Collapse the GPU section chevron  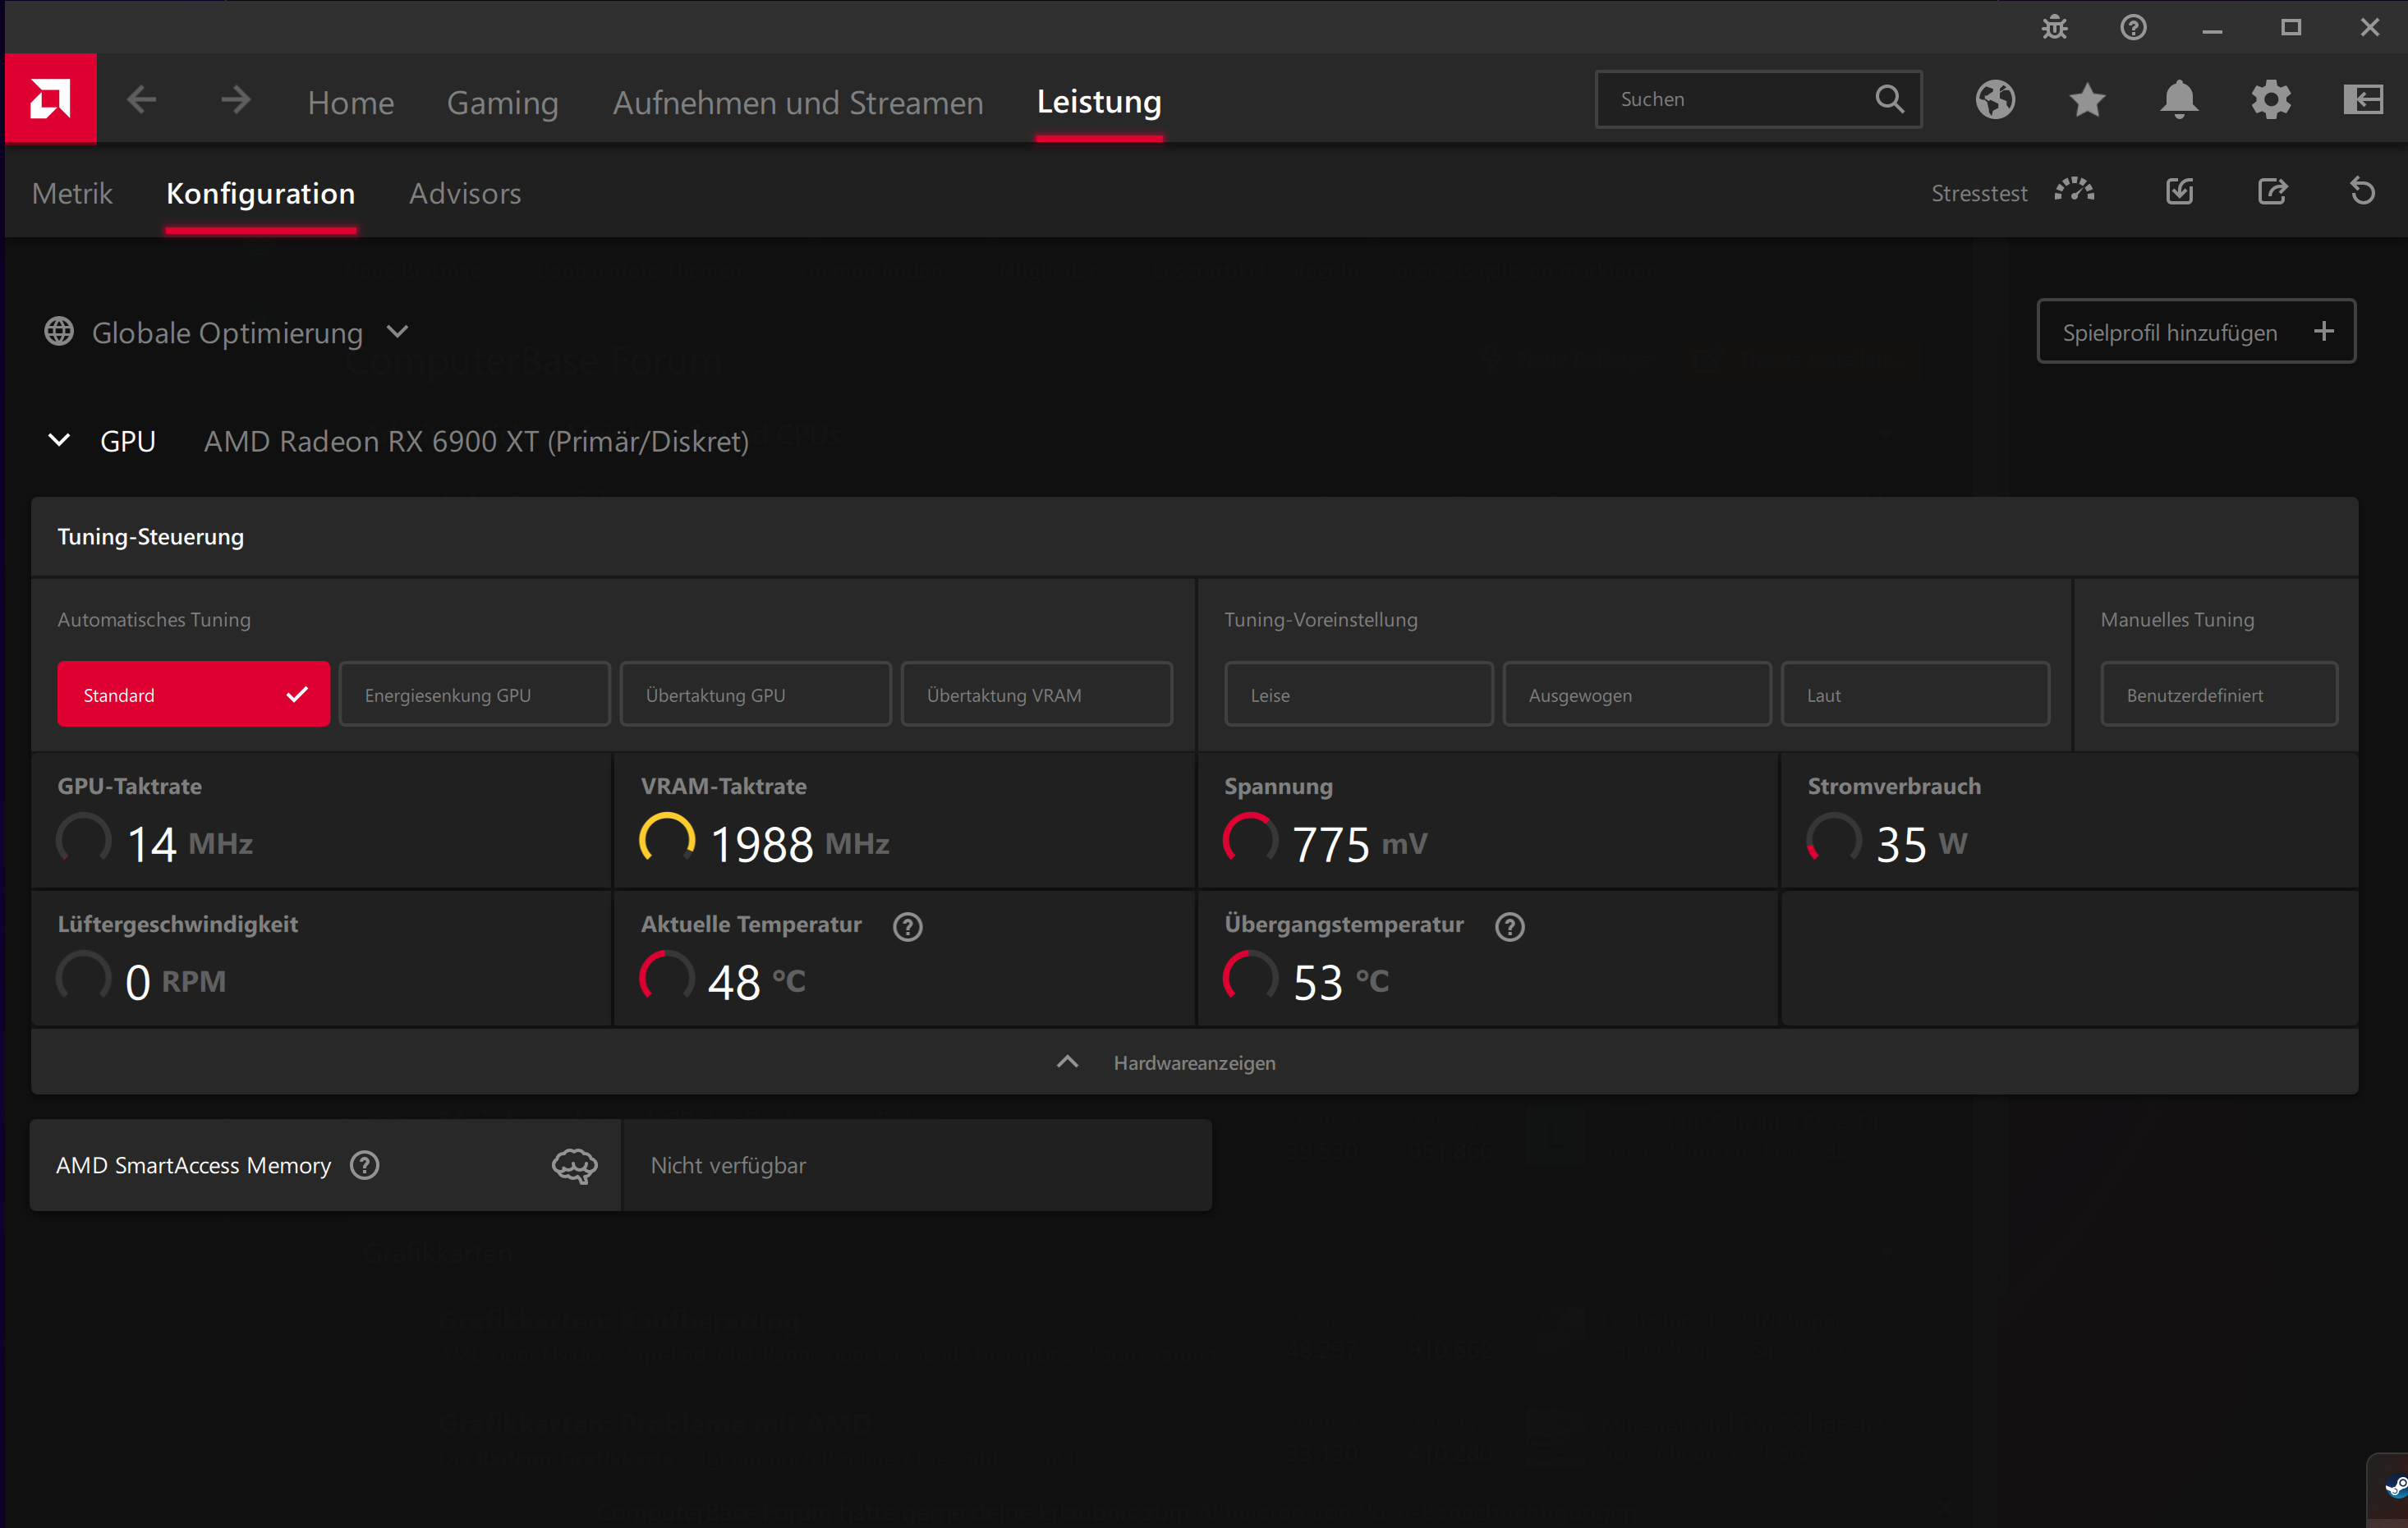pyautogui.click(x=59, y=440)
